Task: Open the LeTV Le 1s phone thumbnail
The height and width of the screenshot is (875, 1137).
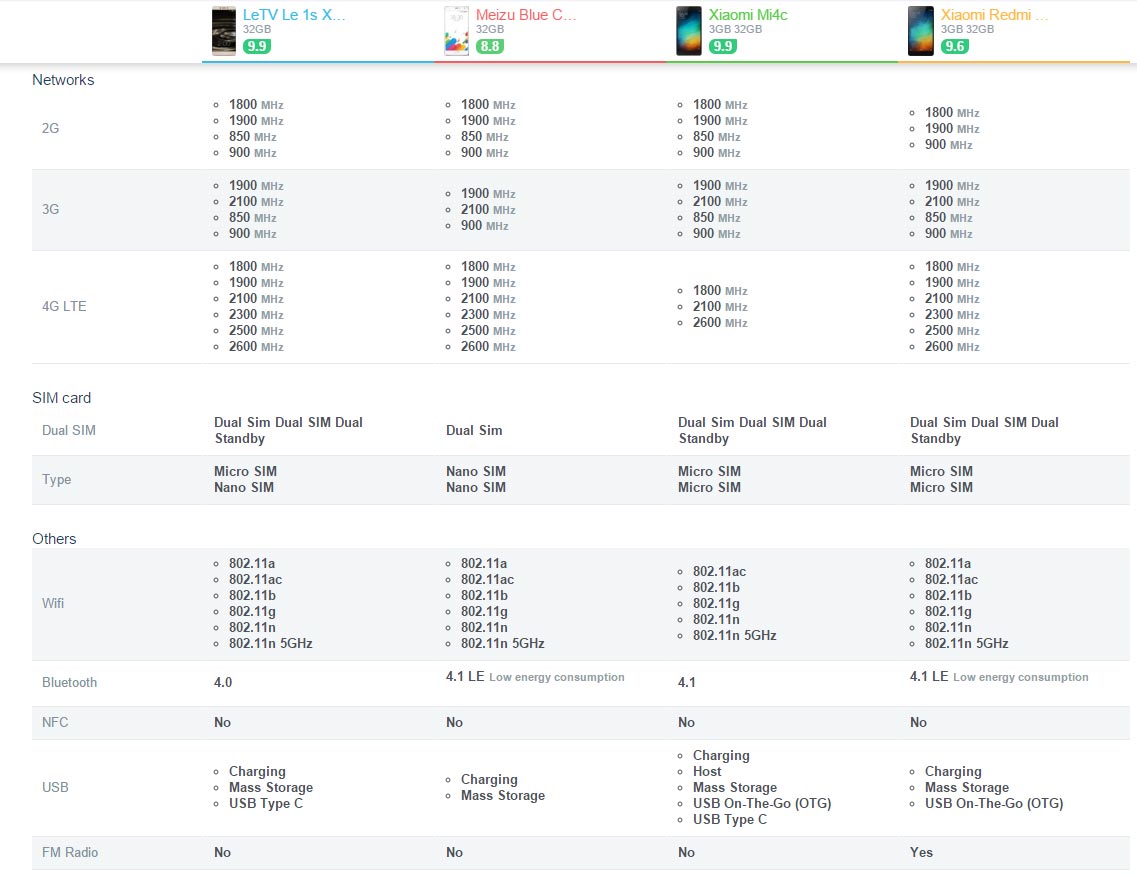Action: click(x=223, y=30)
